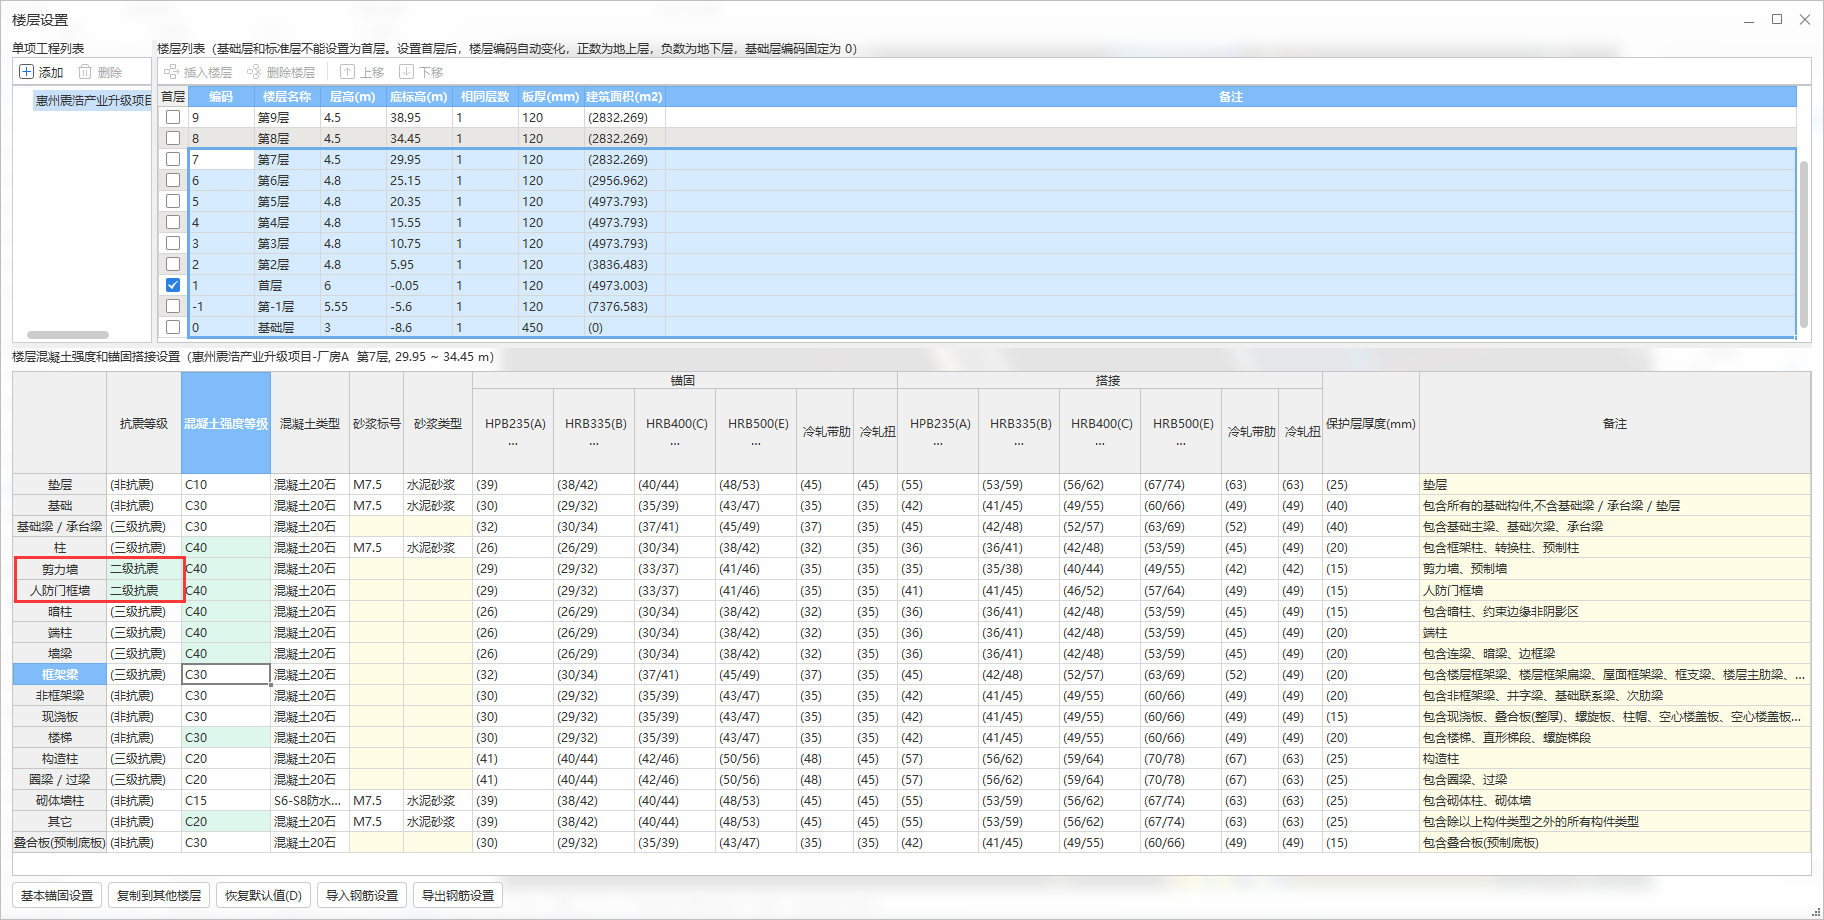Click the 柱 seismic grade (三级抗震) cell
This screenshot has height=920, width=1824.
(x=144, y=547)
